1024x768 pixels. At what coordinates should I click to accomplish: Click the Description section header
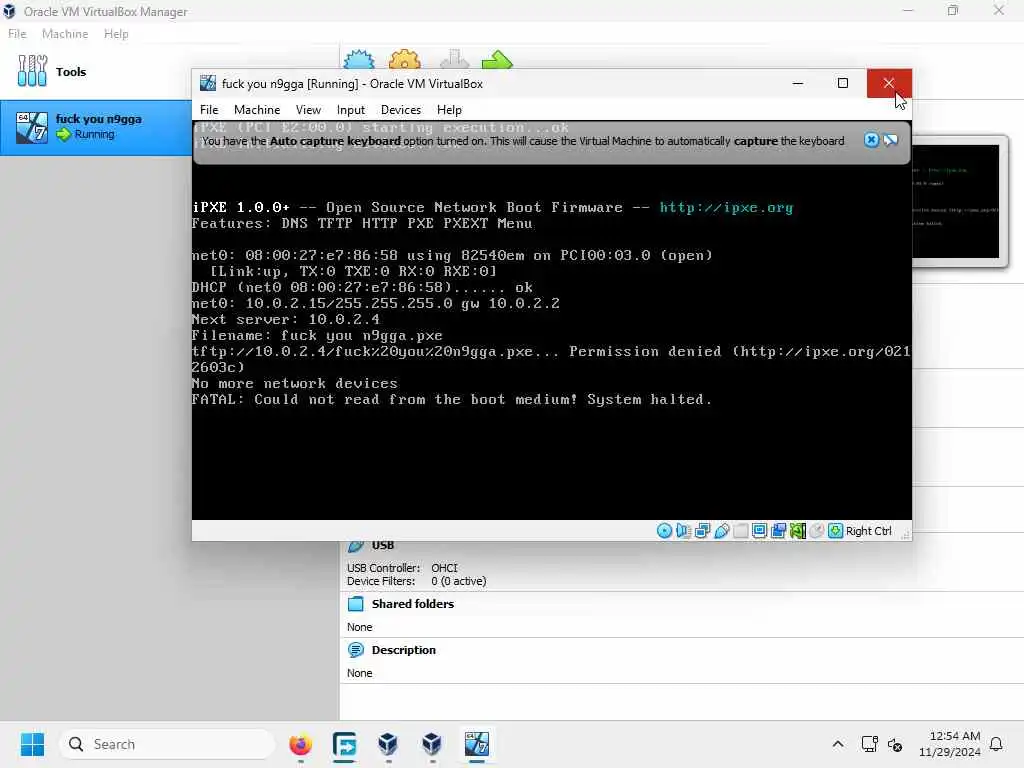click(x=404, y=650)
